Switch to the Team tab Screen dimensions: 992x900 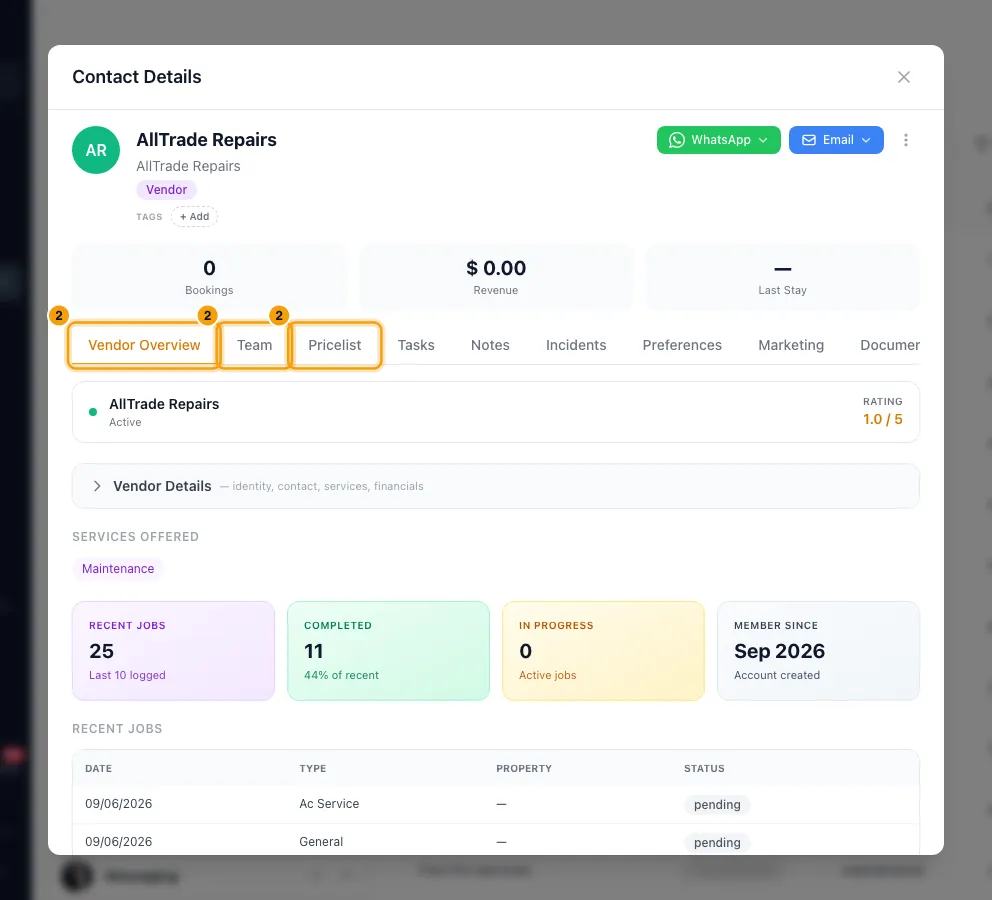pos(254,345)
